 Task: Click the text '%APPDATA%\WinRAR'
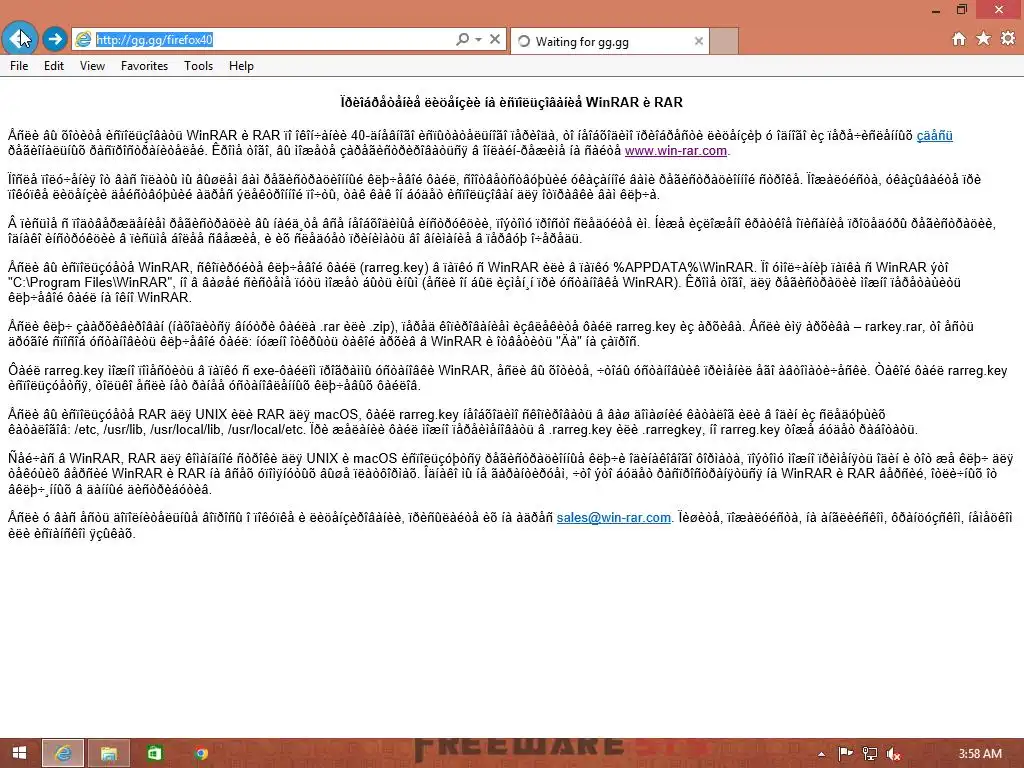tap(684, 268)
